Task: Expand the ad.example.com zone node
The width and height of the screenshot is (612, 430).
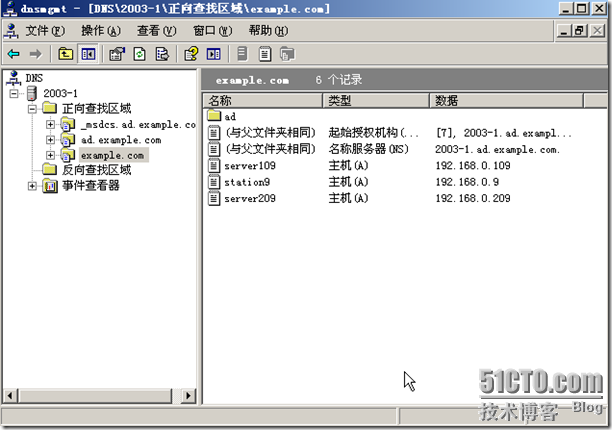Action: pyautogui.click(x=50, y=140)
